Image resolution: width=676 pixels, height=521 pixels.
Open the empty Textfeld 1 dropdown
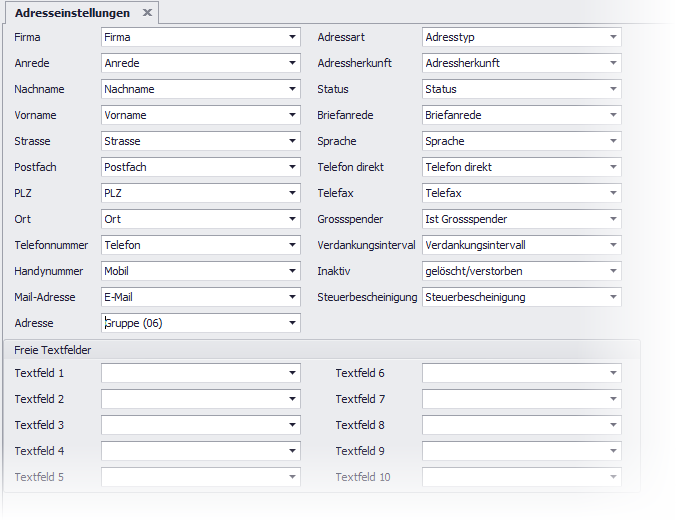(x=292, y=373)
